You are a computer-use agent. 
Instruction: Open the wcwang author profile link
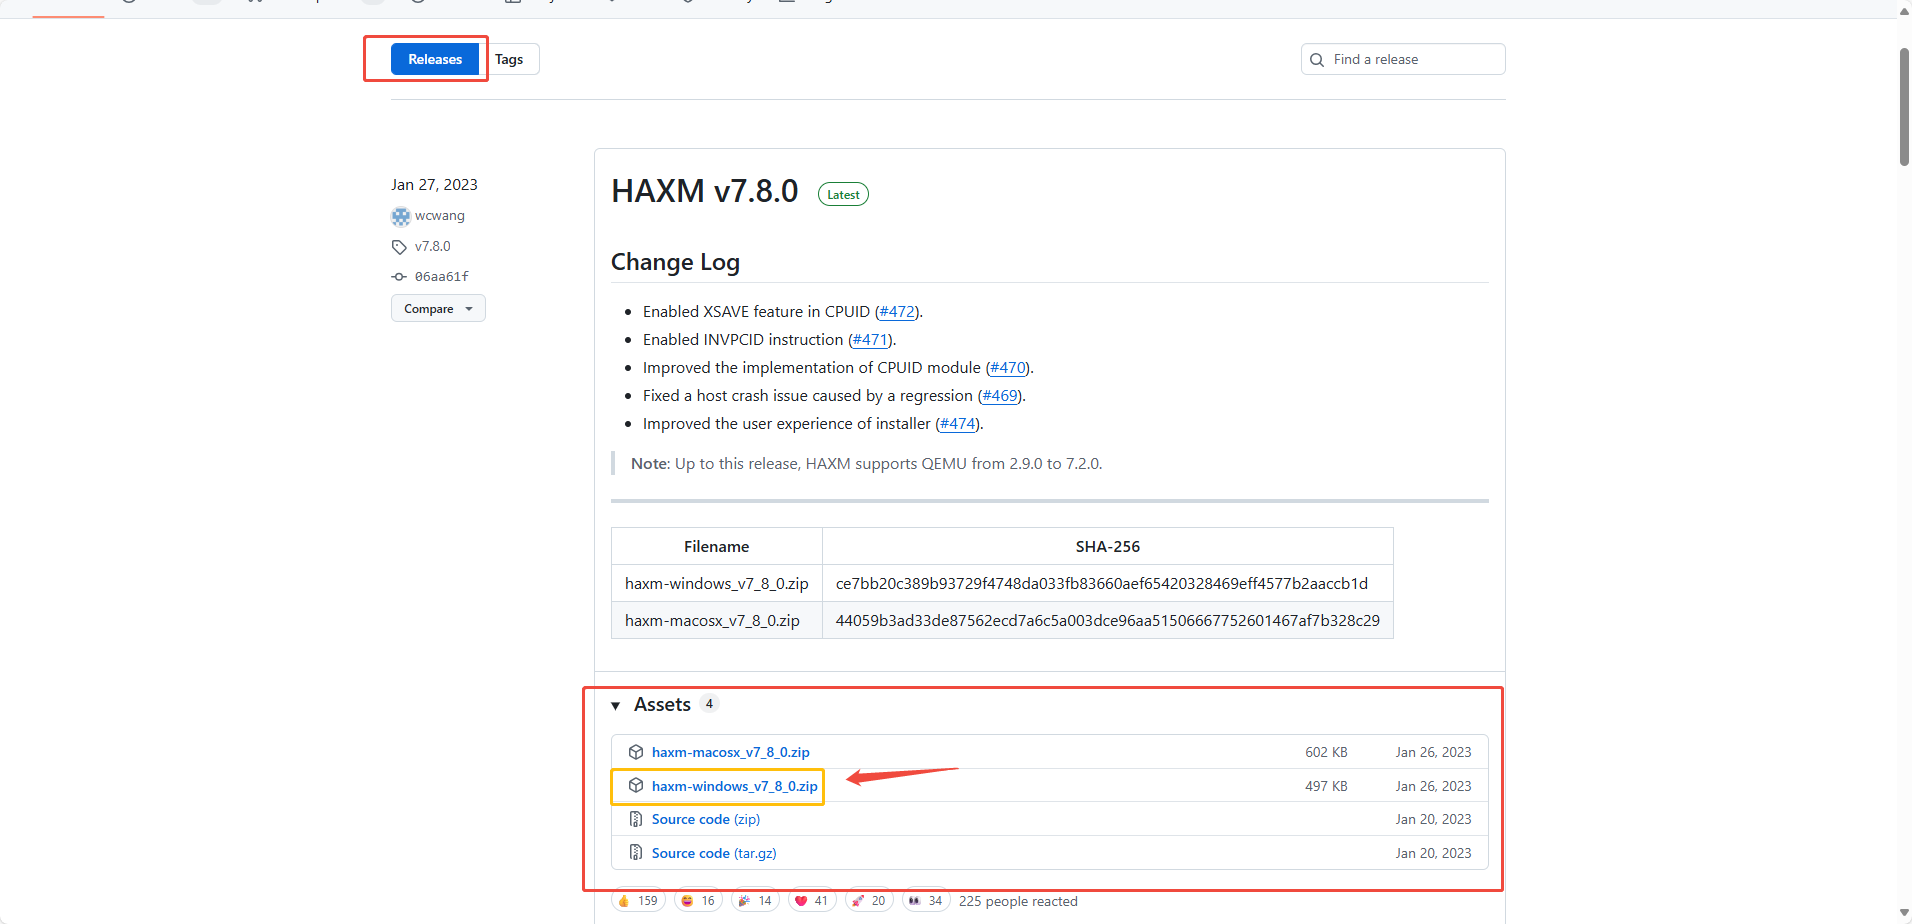point(440,216)
